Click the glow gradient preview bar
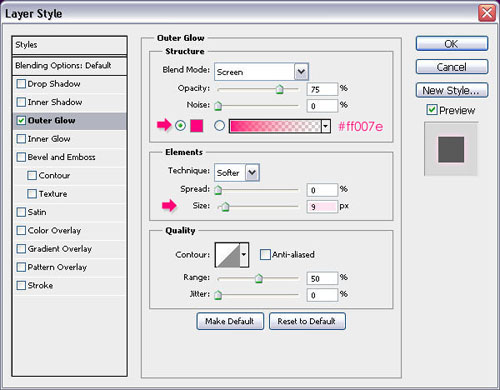This screenshot has height=390, width=500. [275, 126]
